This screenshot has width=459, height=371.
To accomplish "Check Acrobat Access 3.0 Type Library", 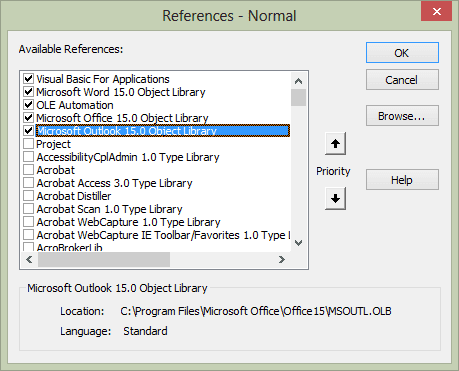I will coord(29,183).
